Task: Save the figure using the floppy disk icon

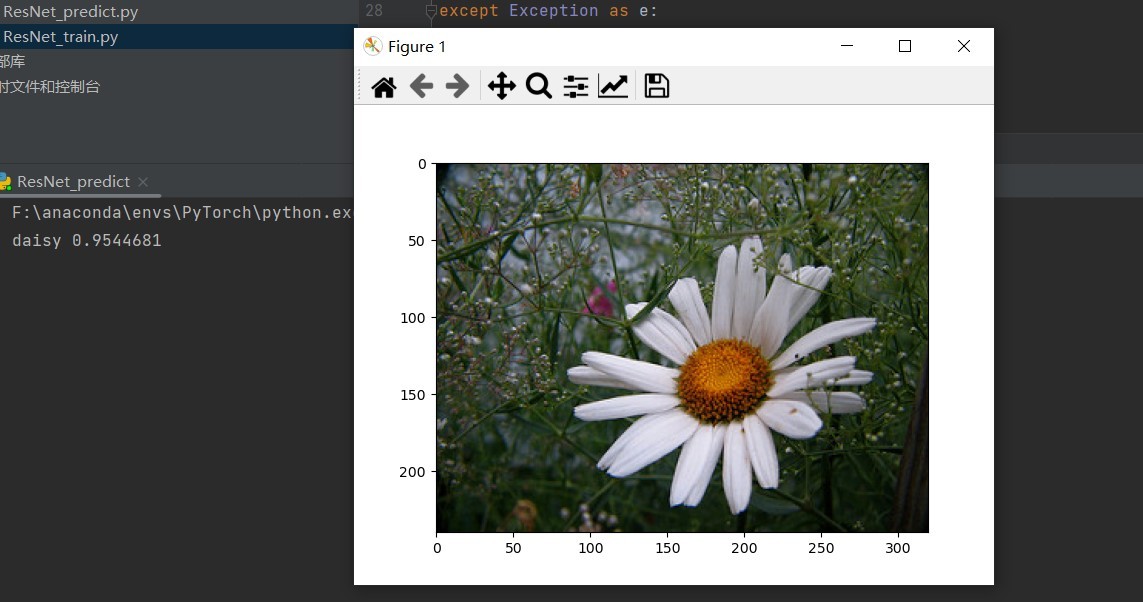Action: [656, 86]
